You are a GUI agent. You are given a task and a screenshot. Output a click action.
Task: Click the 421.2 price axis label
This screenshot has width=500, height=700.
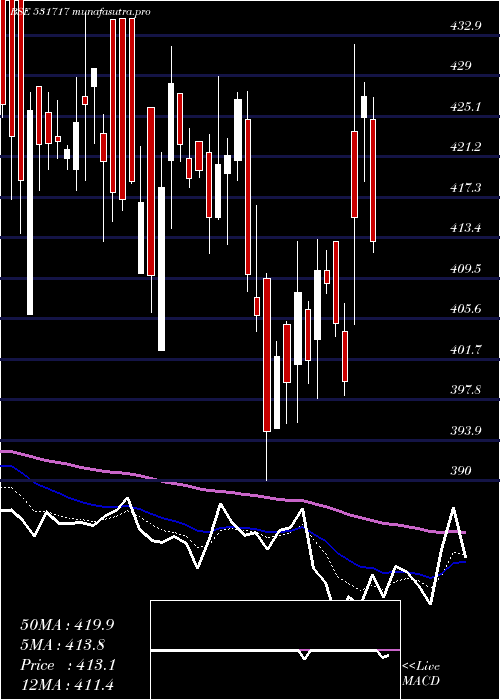(466, 147)
